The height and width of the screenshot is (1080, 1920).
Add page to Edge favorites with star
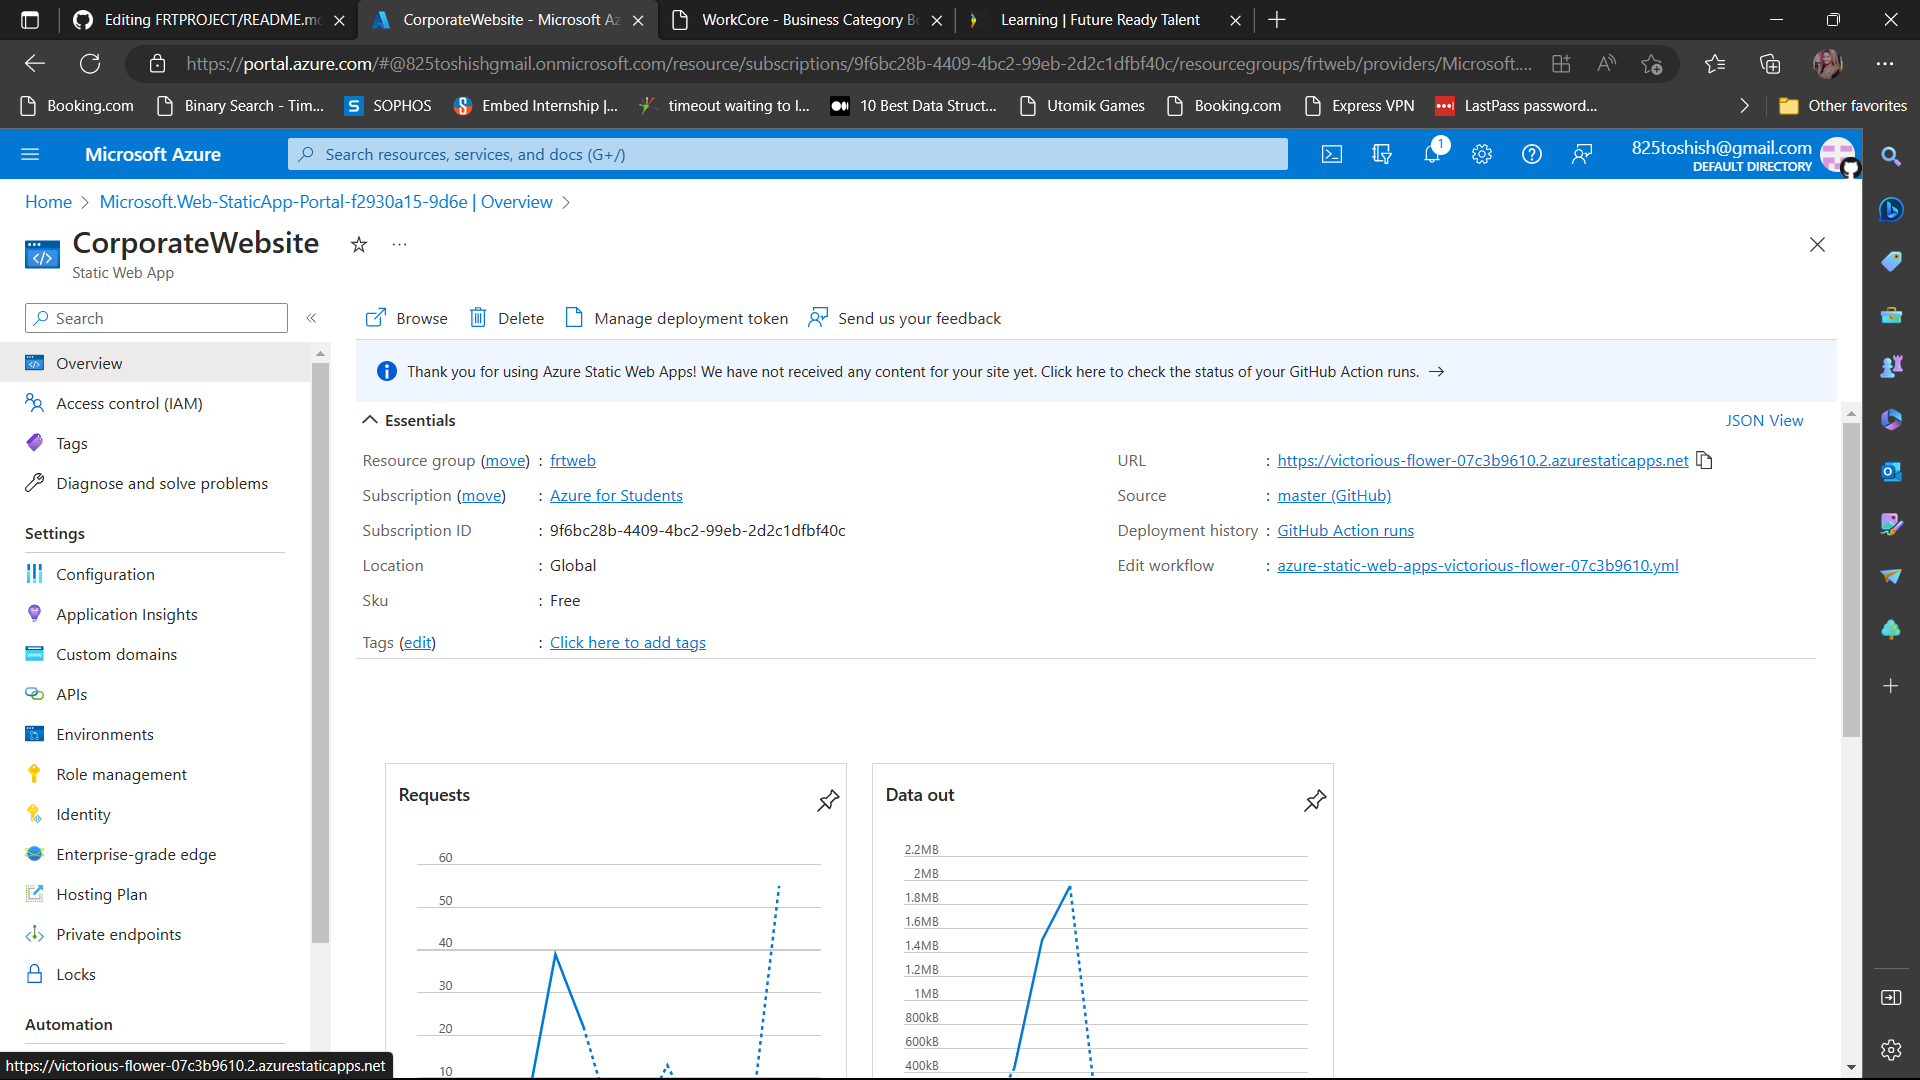pos(1651,63)
